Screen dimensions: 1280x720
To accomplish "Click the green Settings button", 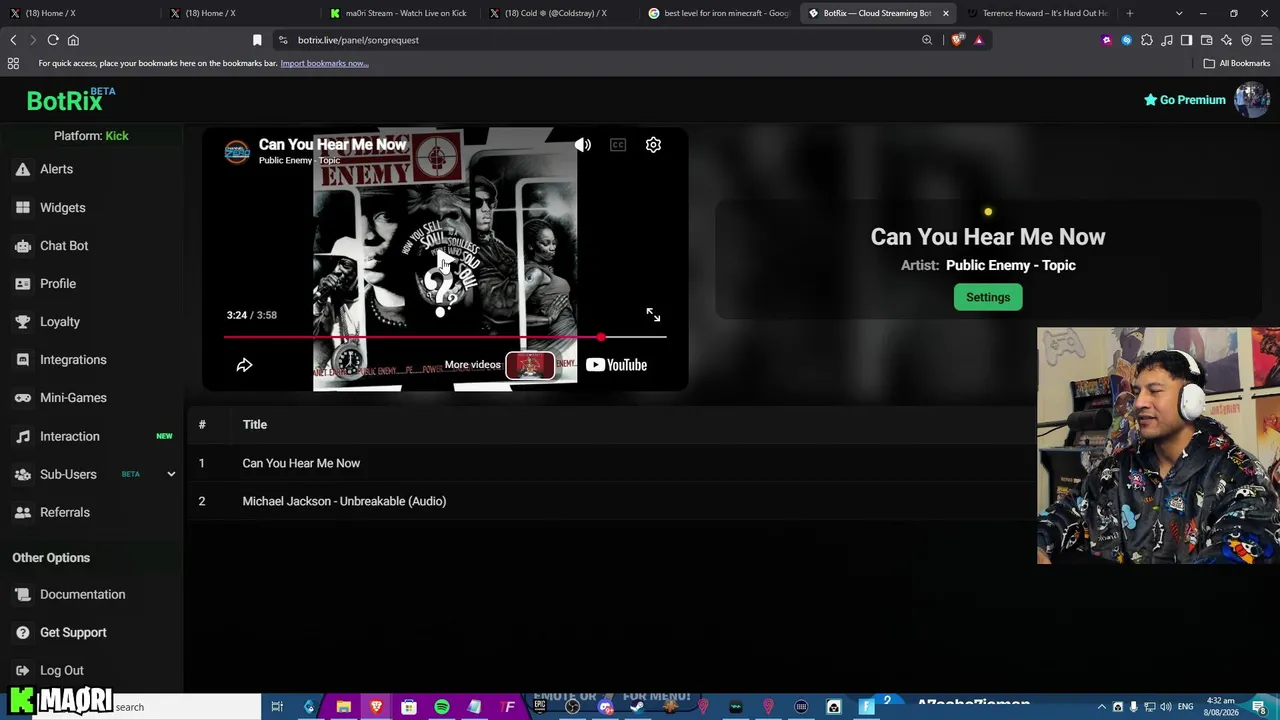I will coord(988,297).
